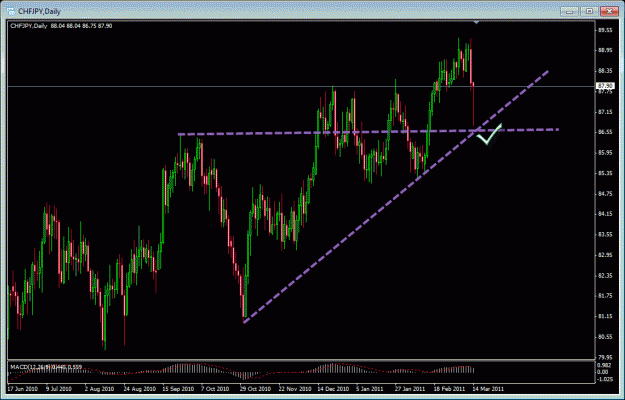Click the 82.95 price axis label
Viewport: 625px width, 400px height.
coord(605,255)
